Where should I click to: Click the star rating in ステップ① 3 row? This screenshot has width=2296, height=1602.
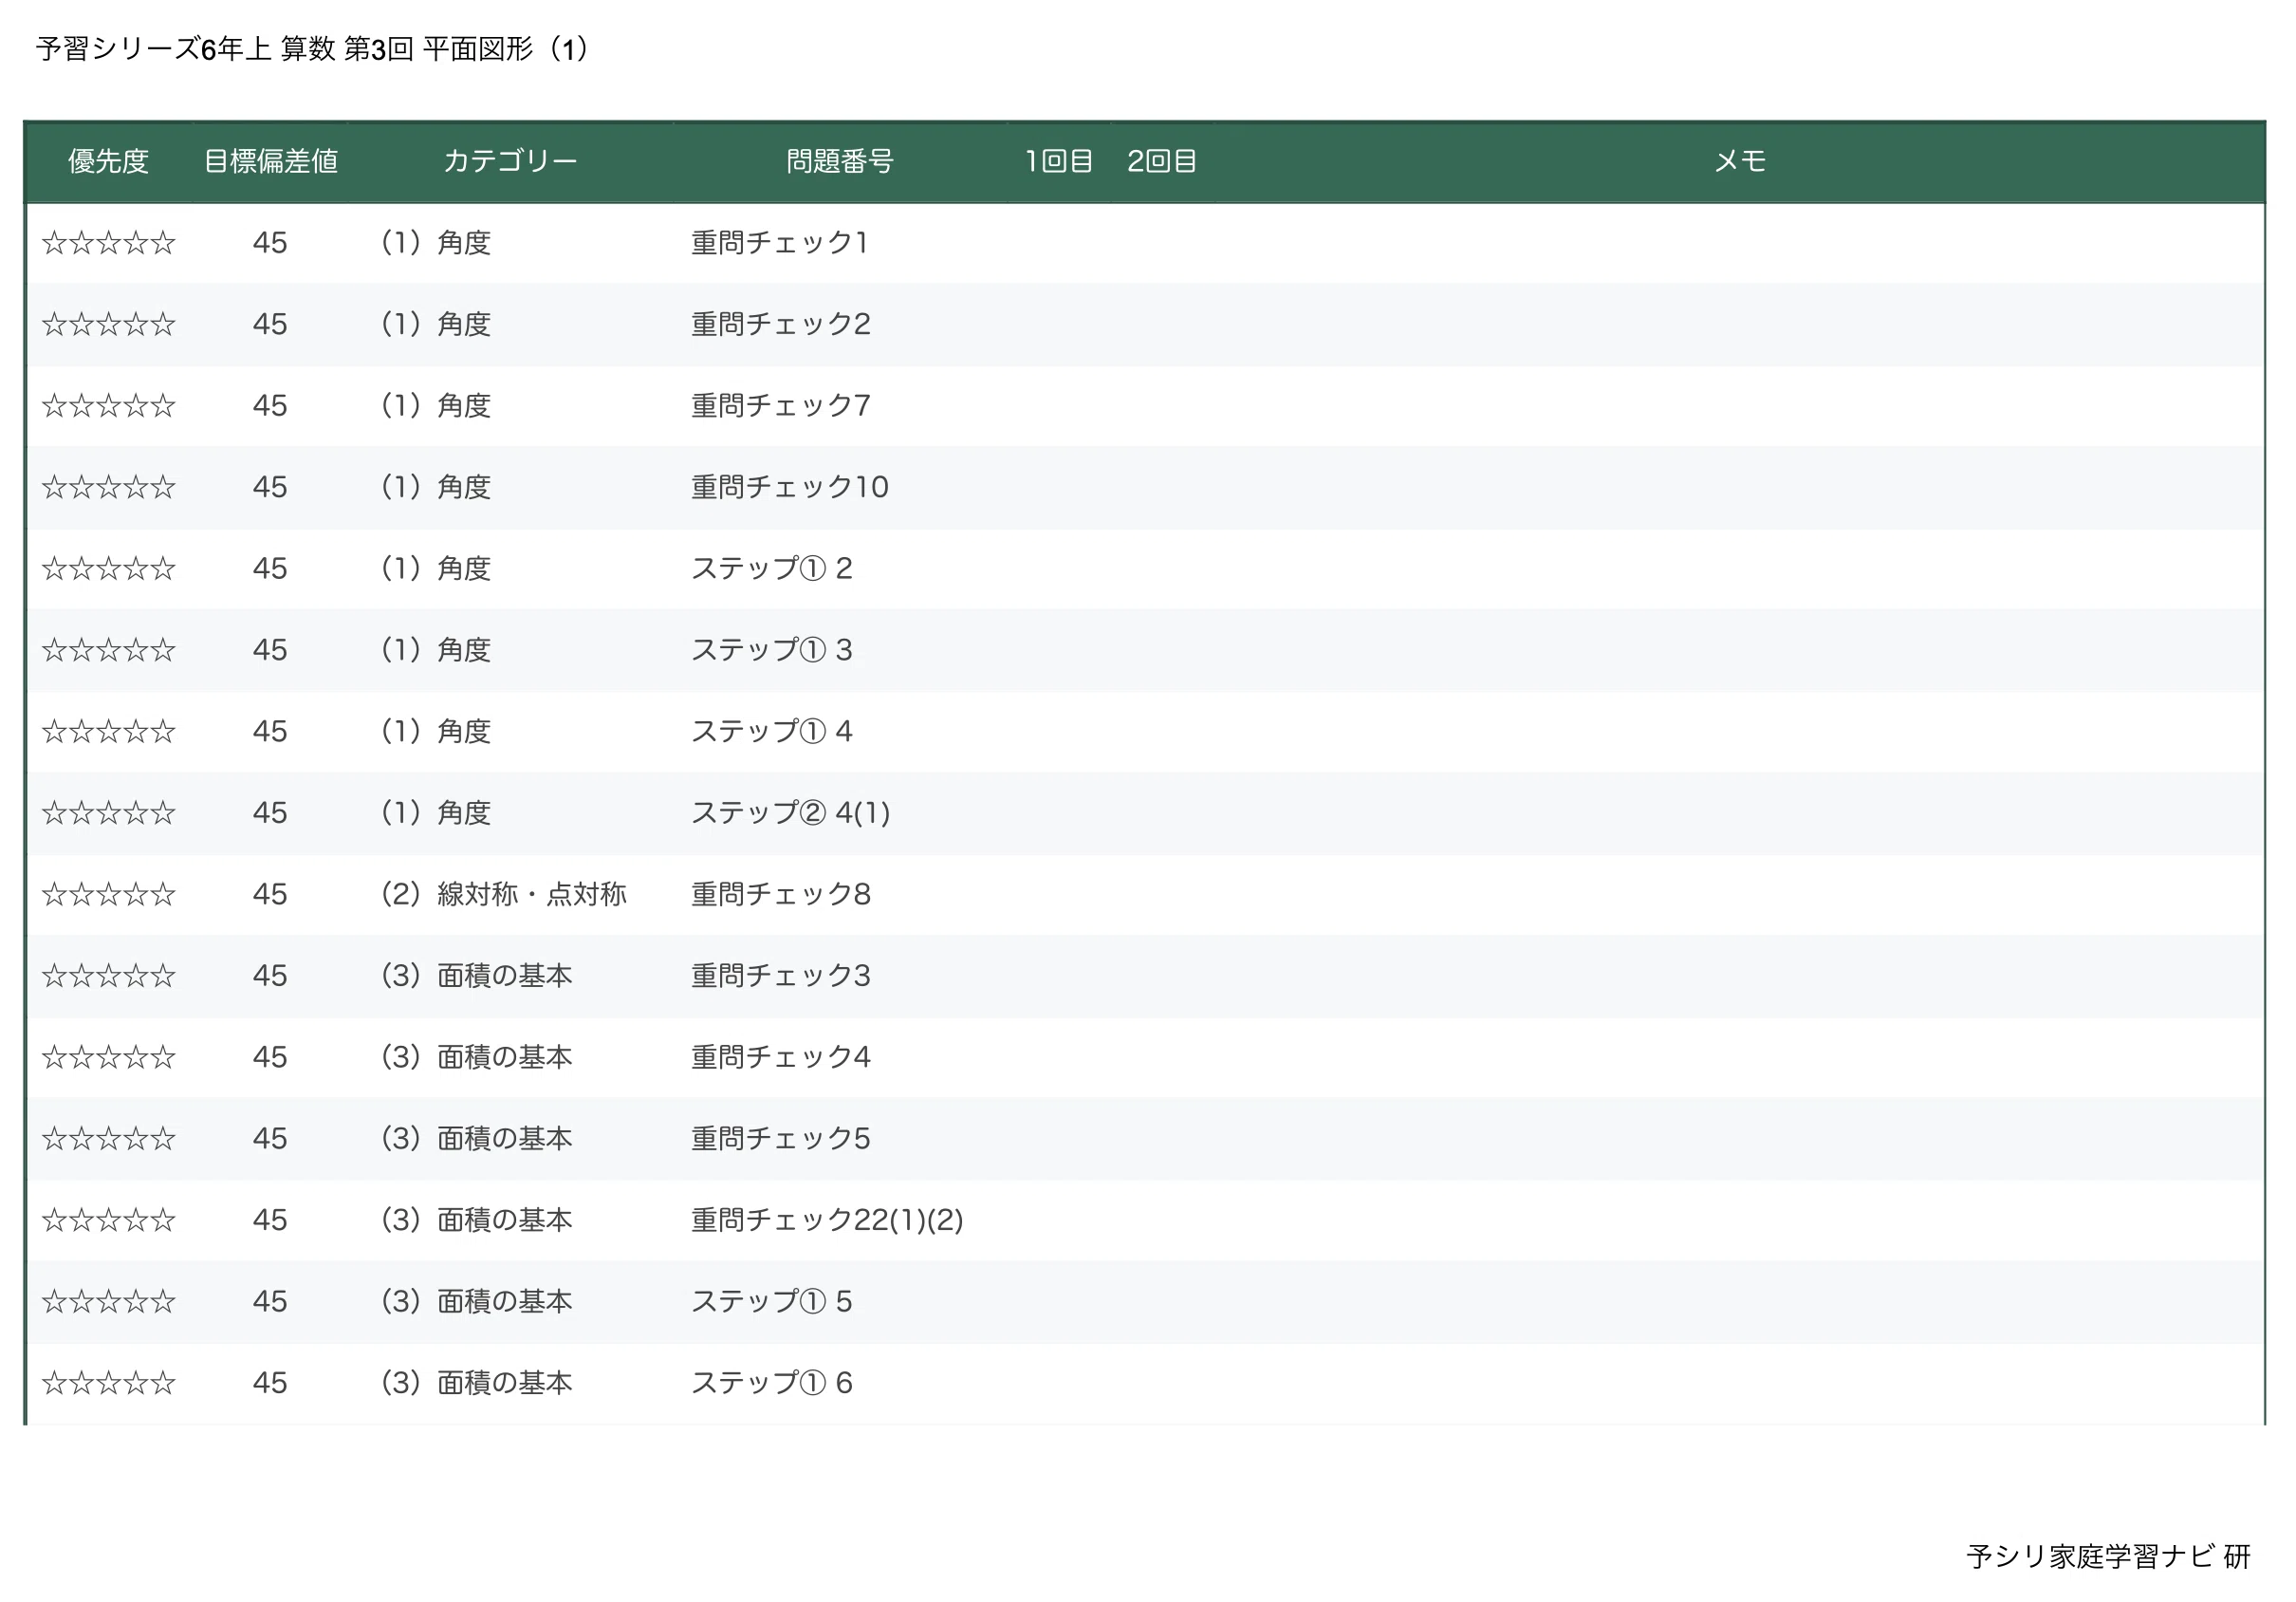[x=109, y=650]
